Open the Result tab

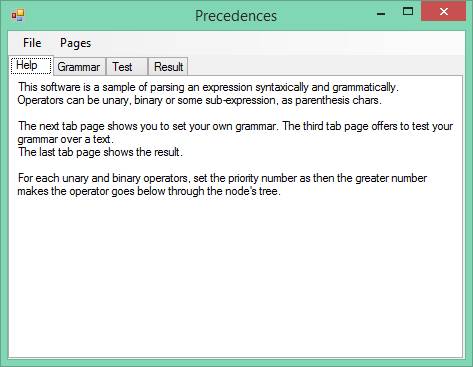coord(168,67)
